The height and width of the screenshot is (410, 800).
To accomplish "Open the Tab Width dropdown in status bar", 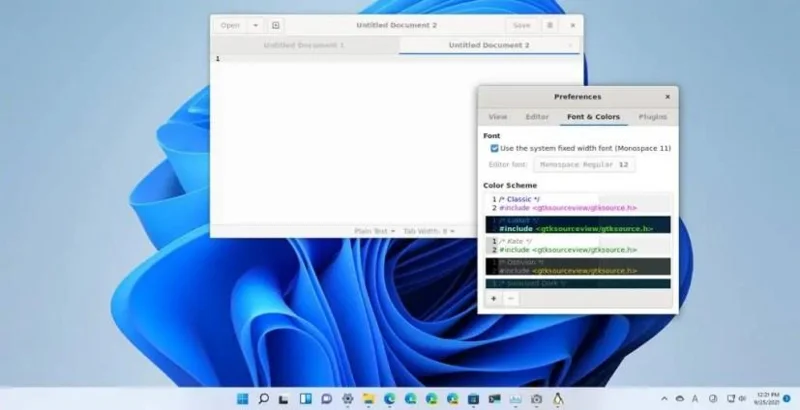I will tap(429, 231).
